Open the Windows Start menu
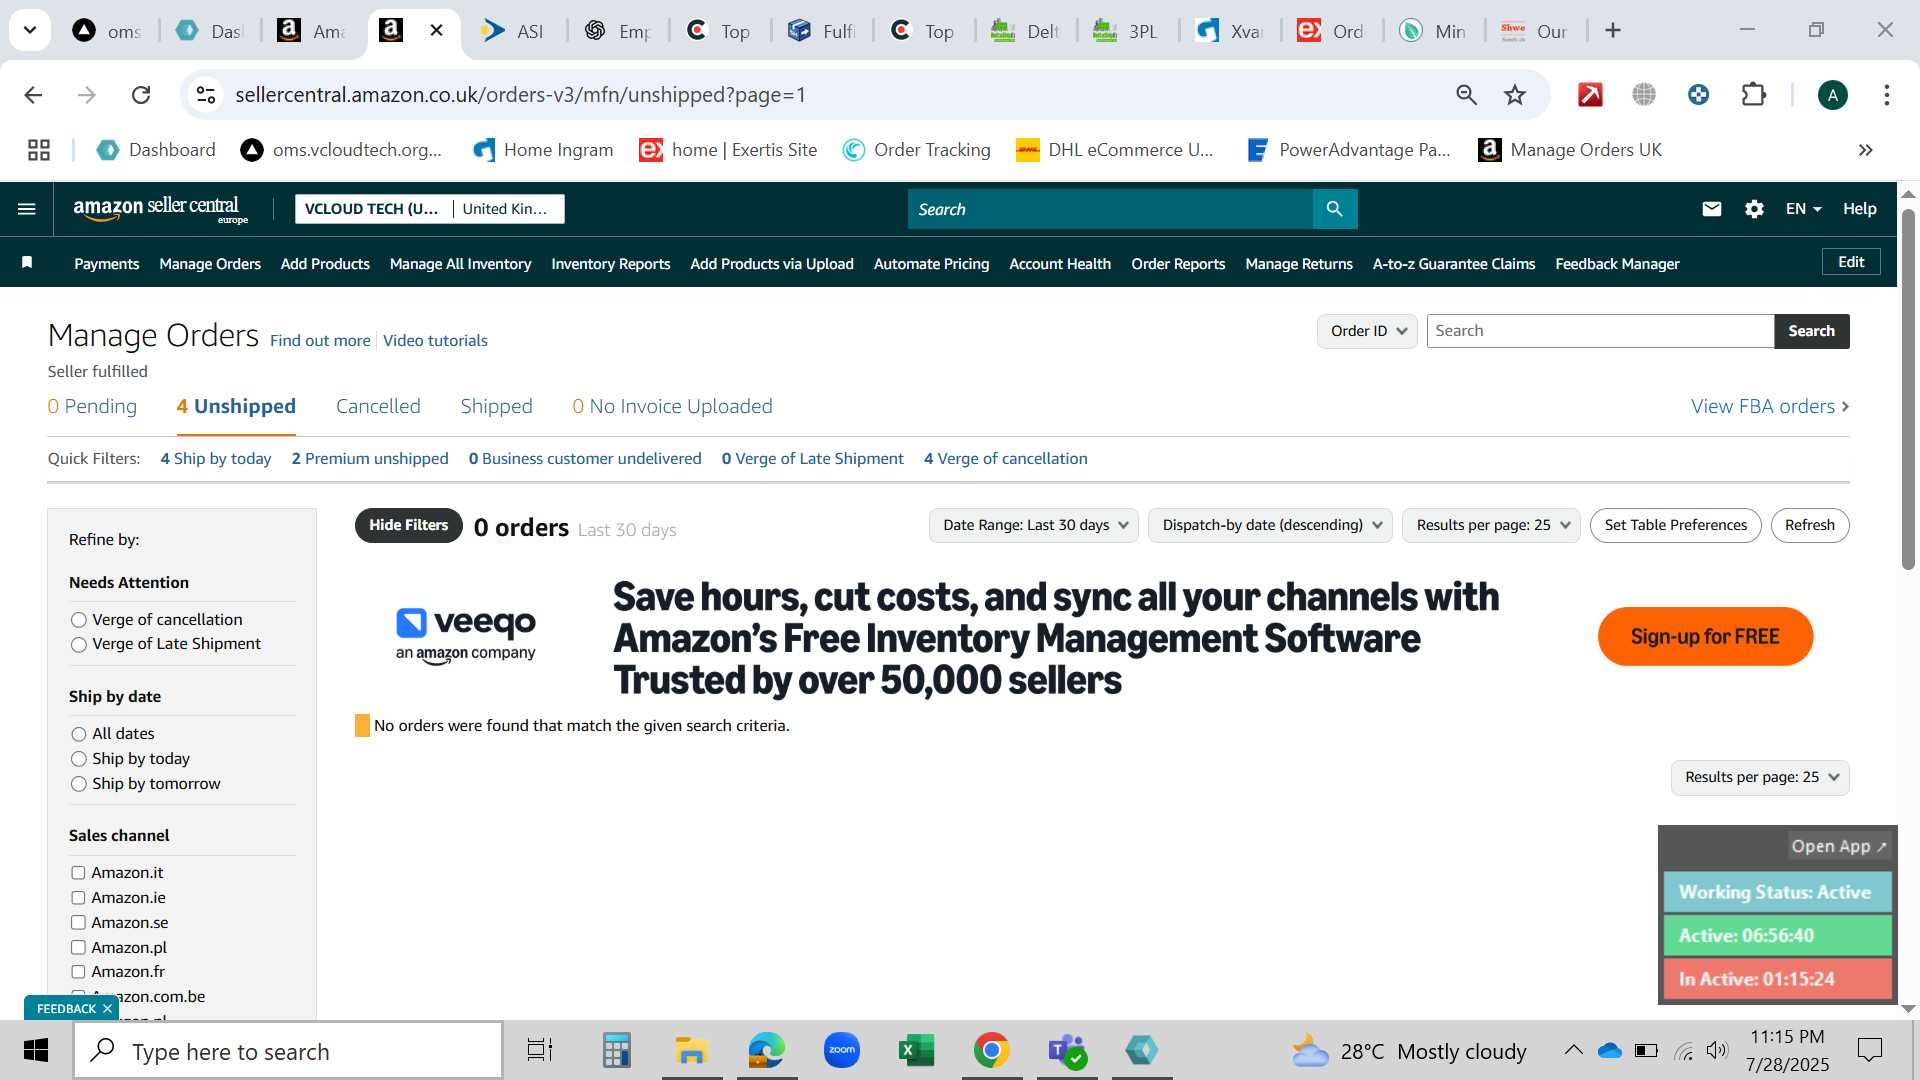Image resolution: width=1920 pixels, height=1080 pixels. point(36,1051)
